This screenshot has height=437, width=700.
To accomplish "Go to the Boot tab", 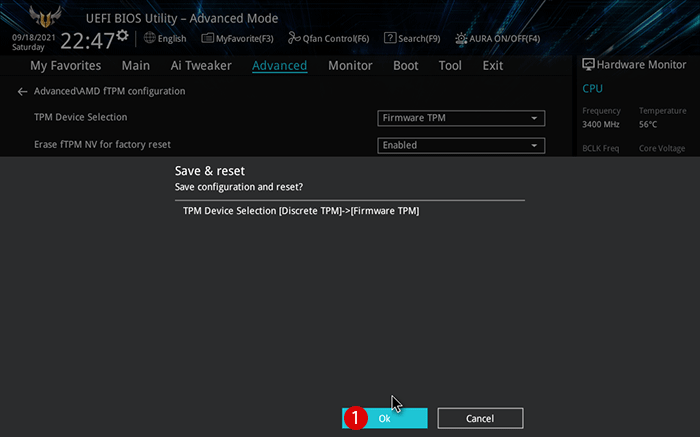I will click(x=405, y=66).
